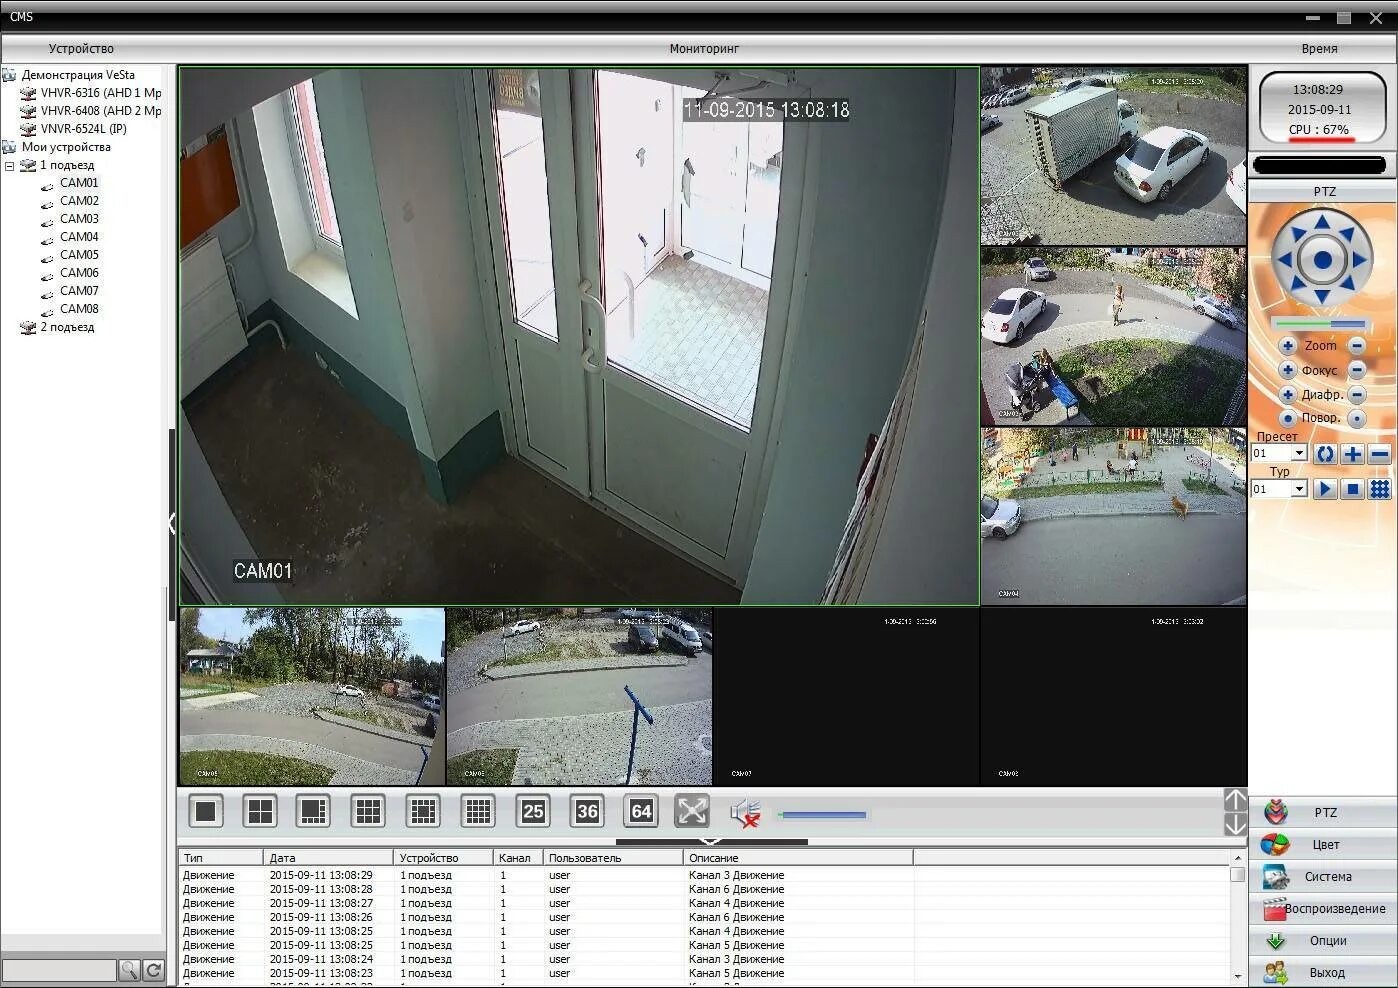Screen dimensions: 1398x988
Task: Adjust the volume slider next to the speaker
Action: click(822, 815)
